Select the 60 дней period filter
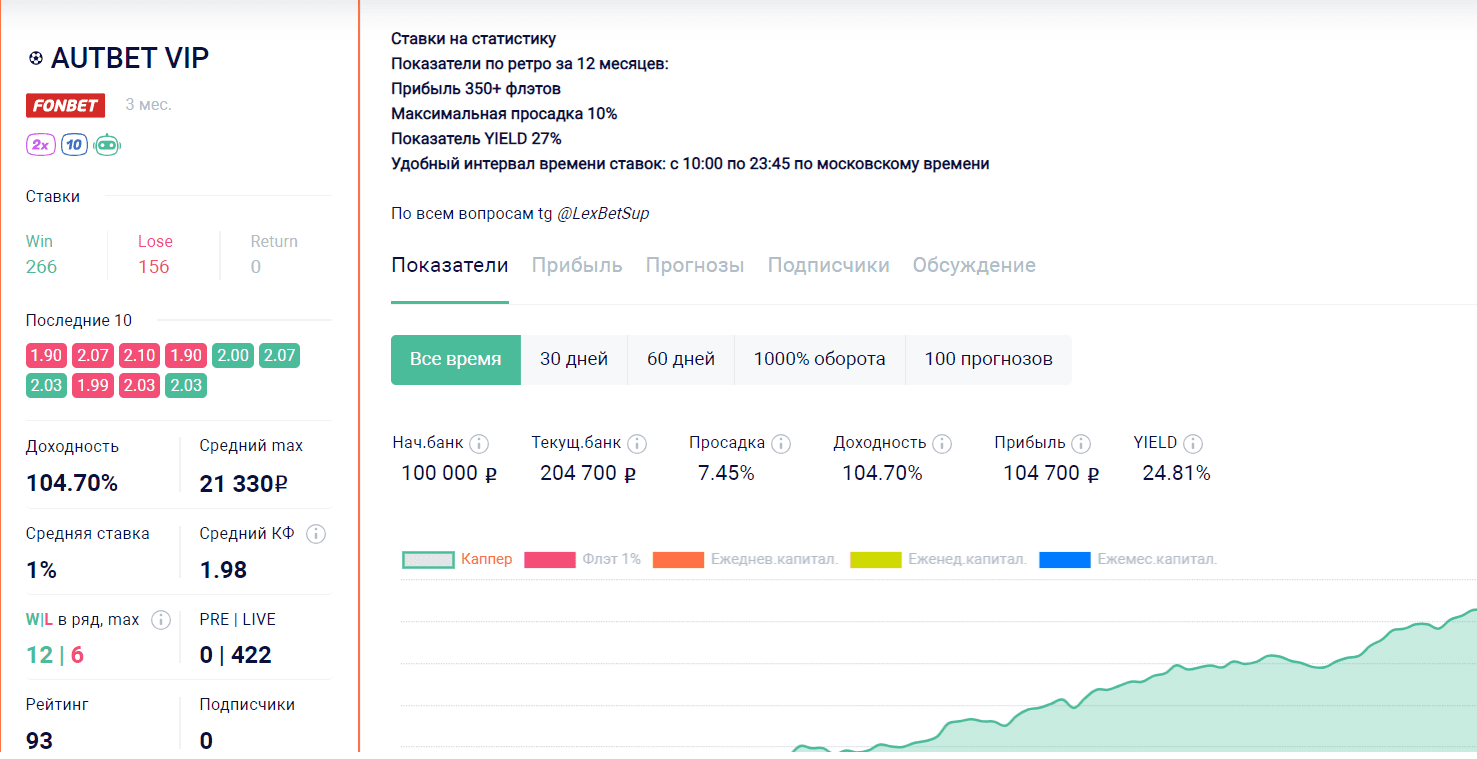 pyautogui.click(x=681, y=360)
